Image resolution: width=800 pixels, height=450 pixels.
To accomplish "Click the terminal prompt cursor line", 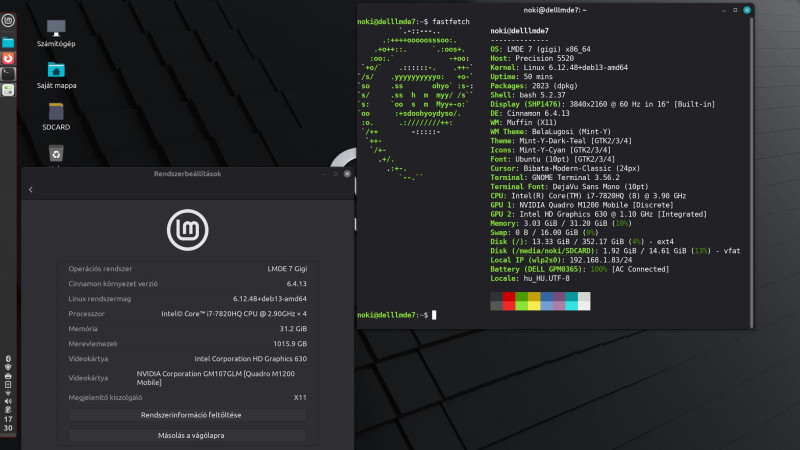I will coord(397,315).
